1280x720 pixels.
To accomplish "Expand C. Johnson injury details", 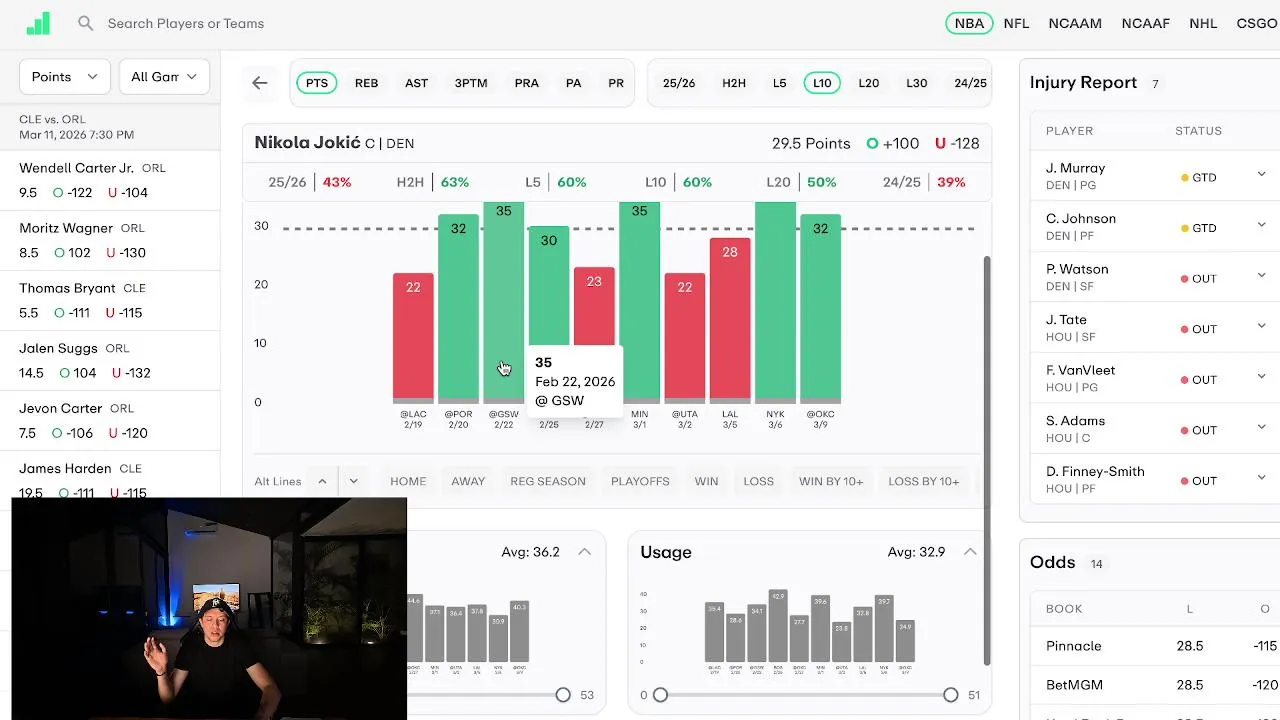I will [1261, 226].
